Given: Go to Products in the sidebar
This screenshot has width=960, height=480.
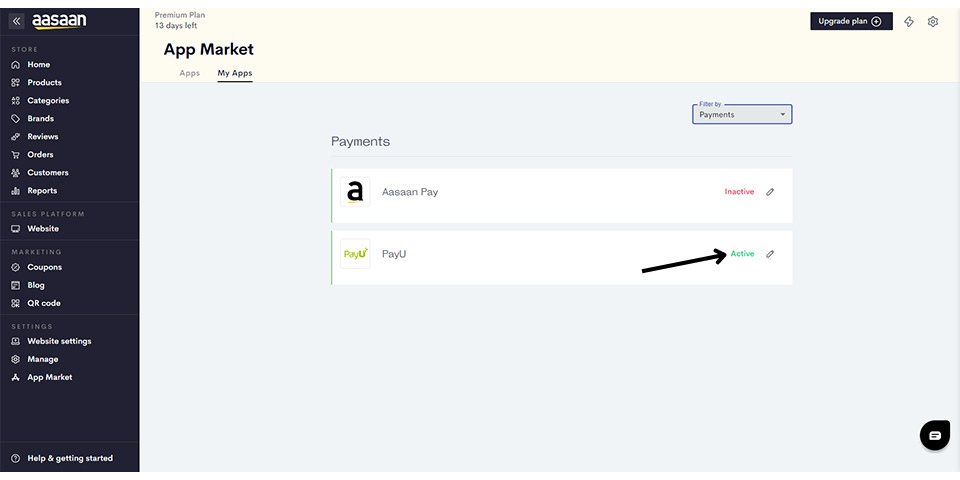Looking at the screenshot, I should 44,82.
